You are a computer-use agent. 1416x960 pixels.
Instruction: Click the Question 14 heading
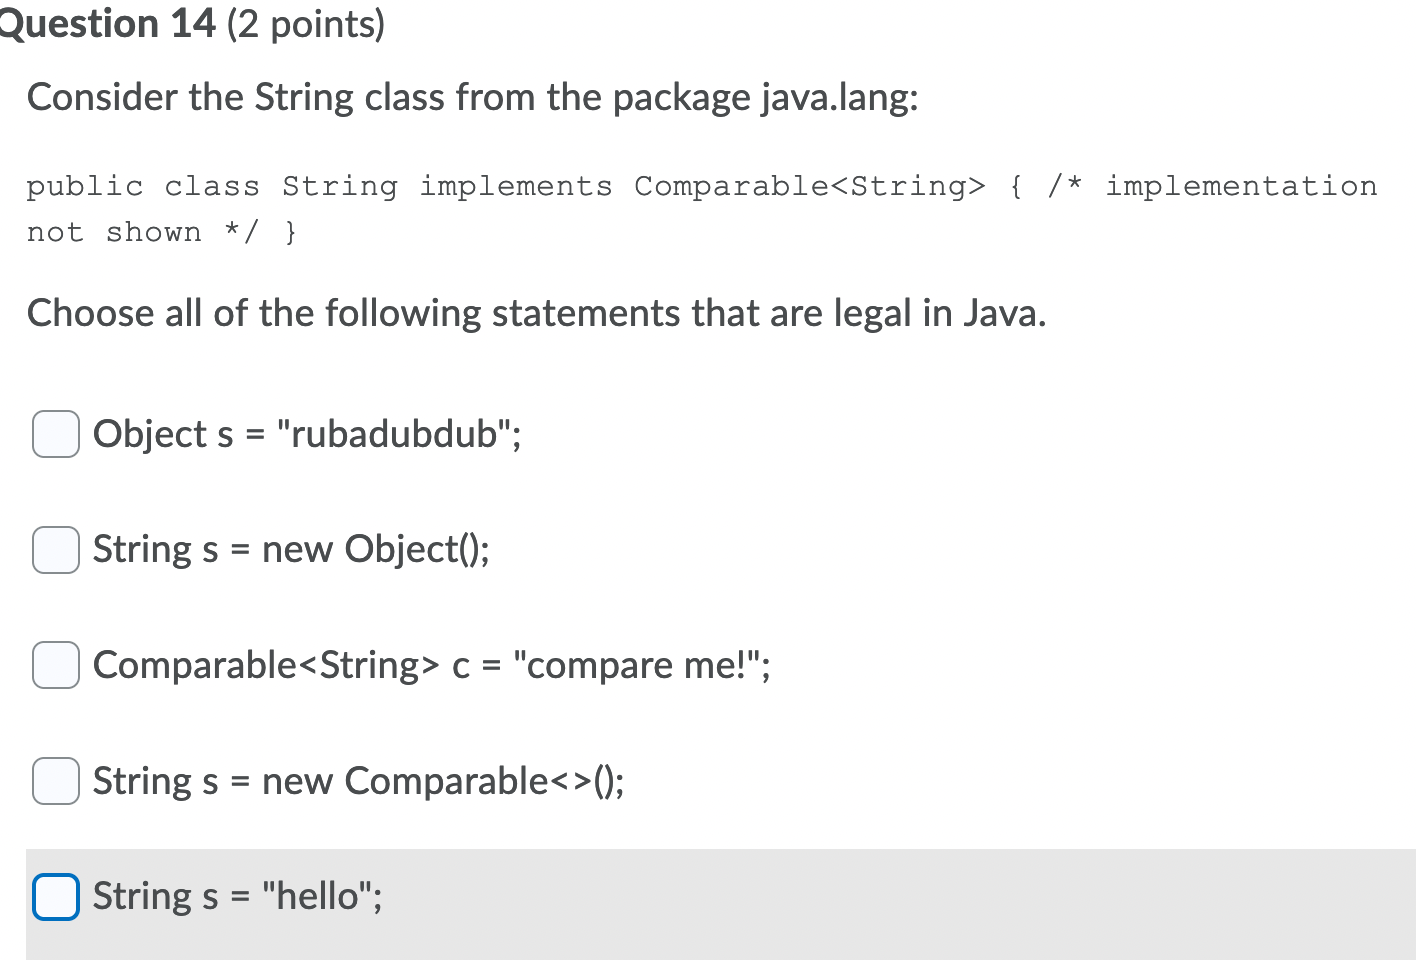(x=107, y=23)
